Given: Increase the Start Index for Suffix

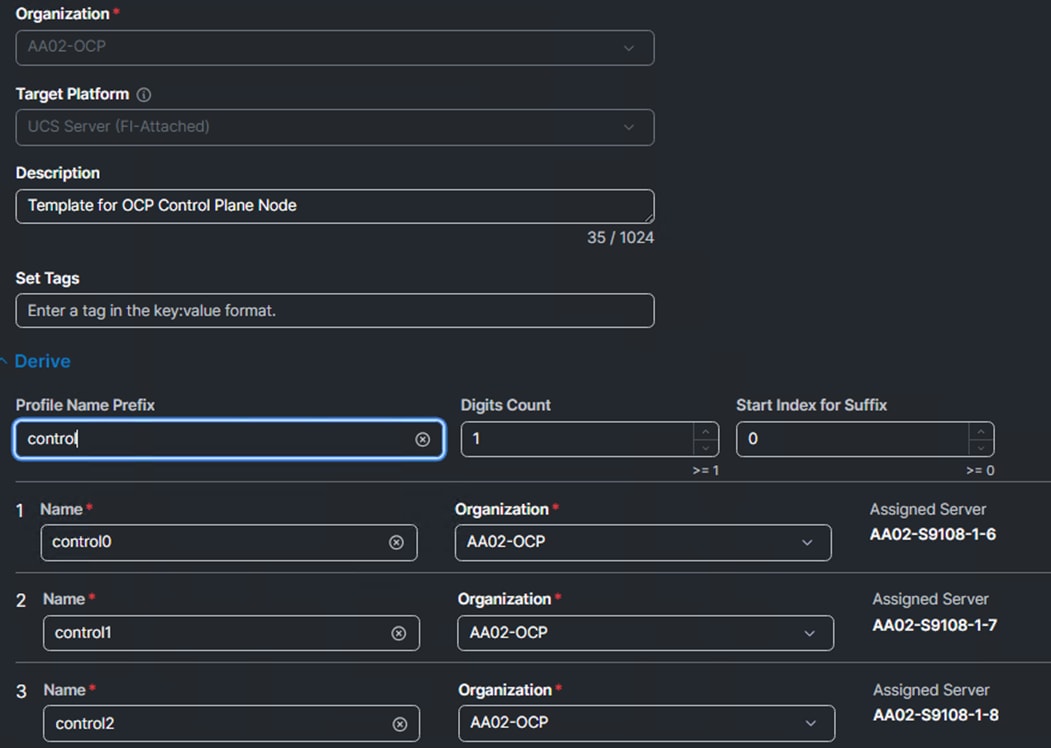Looking at the screenshot, I should click(981, 431).
